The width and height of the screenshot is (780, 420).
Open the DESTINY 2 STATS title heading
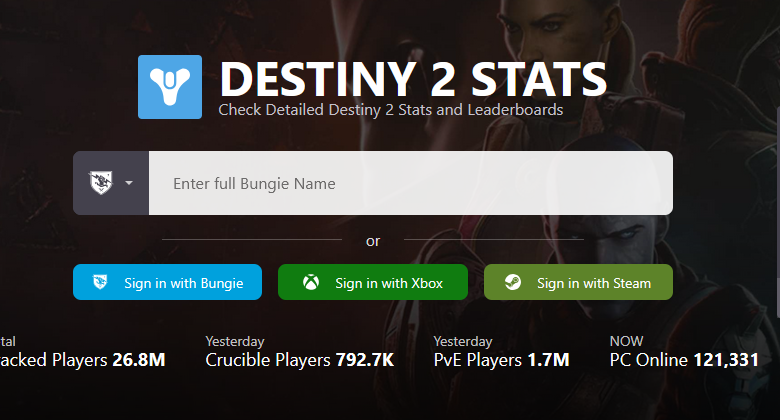413,79
